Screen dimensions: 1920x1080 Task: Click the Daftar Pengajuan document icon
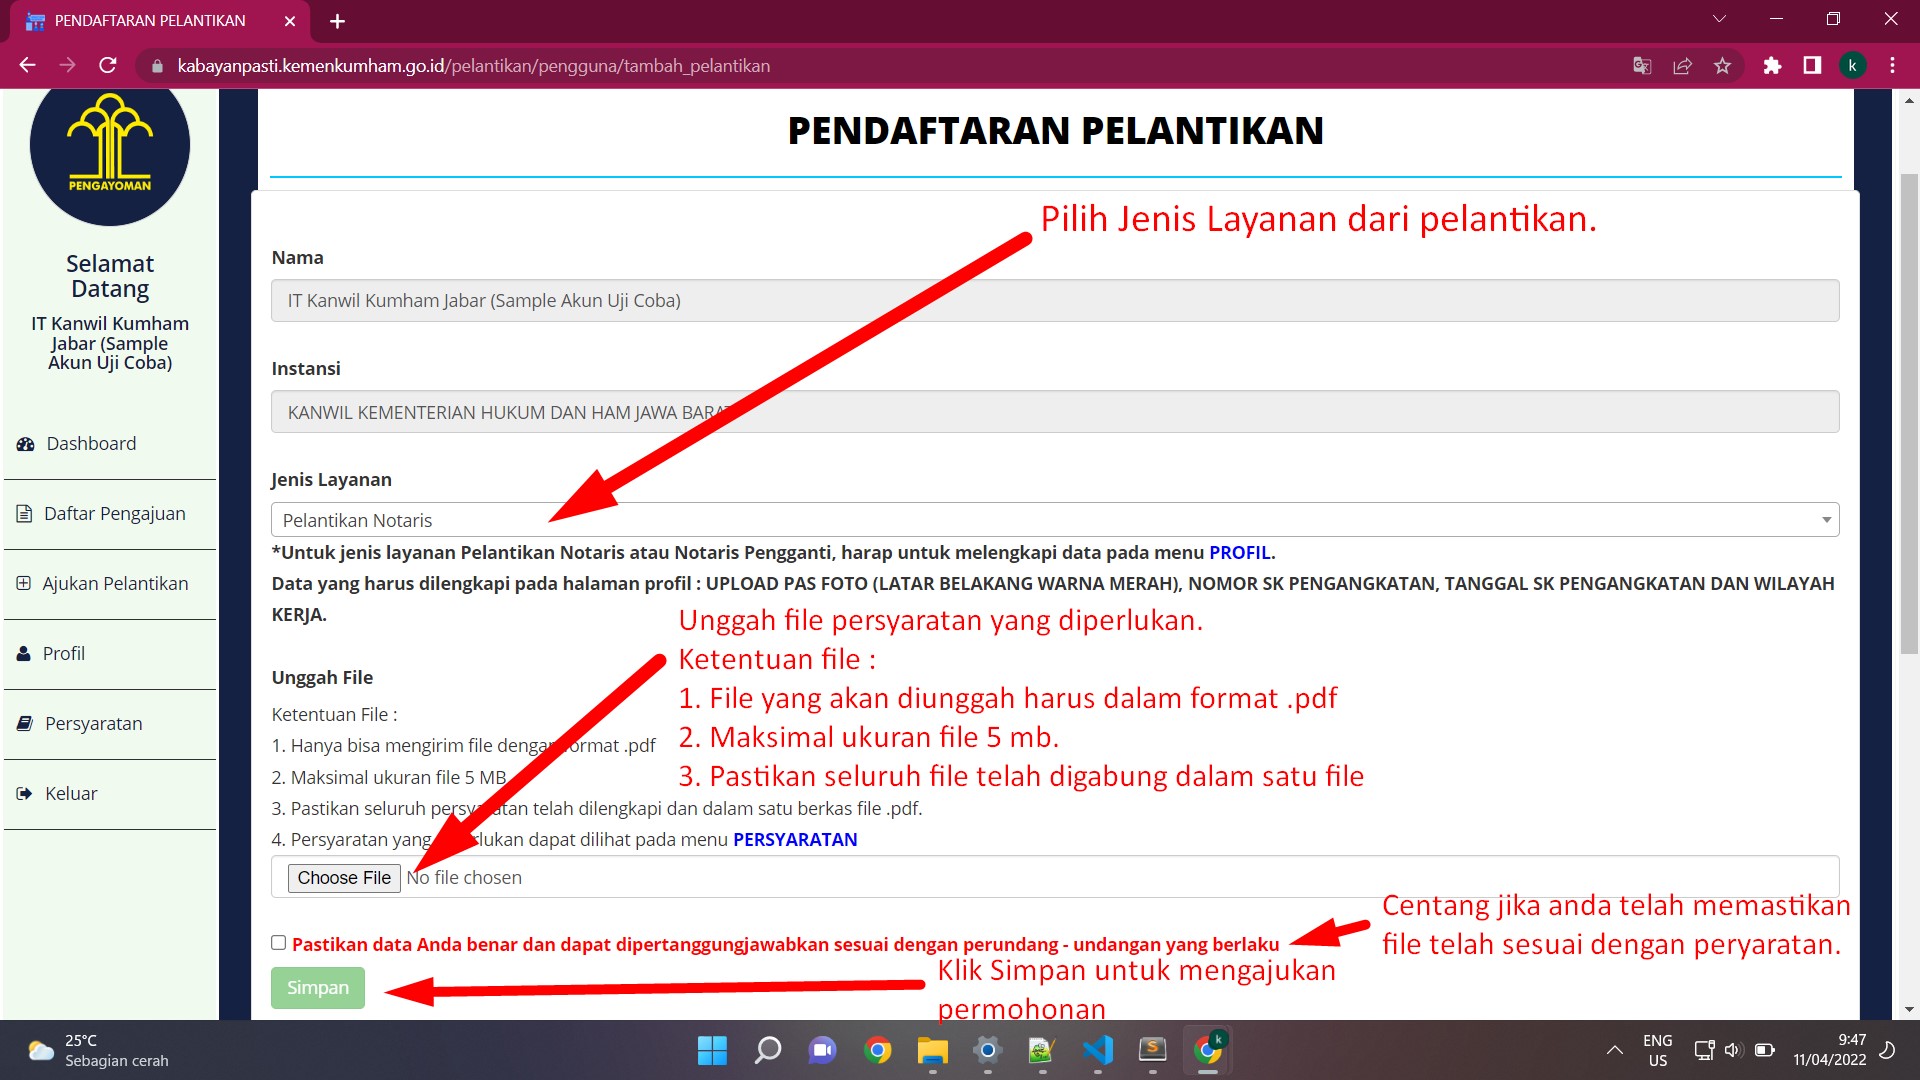click(x=25, y=514)
